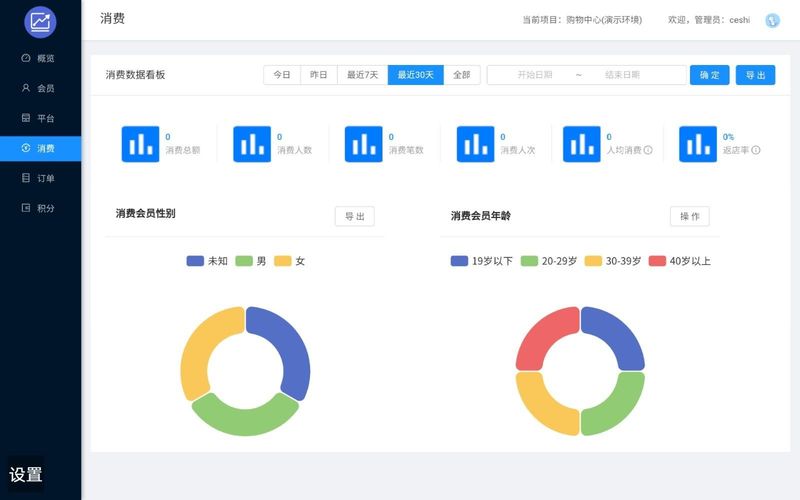Toggle the 未知 legend item in gender chart
Viewport: 800px width, 500px height.
point(207,261)
